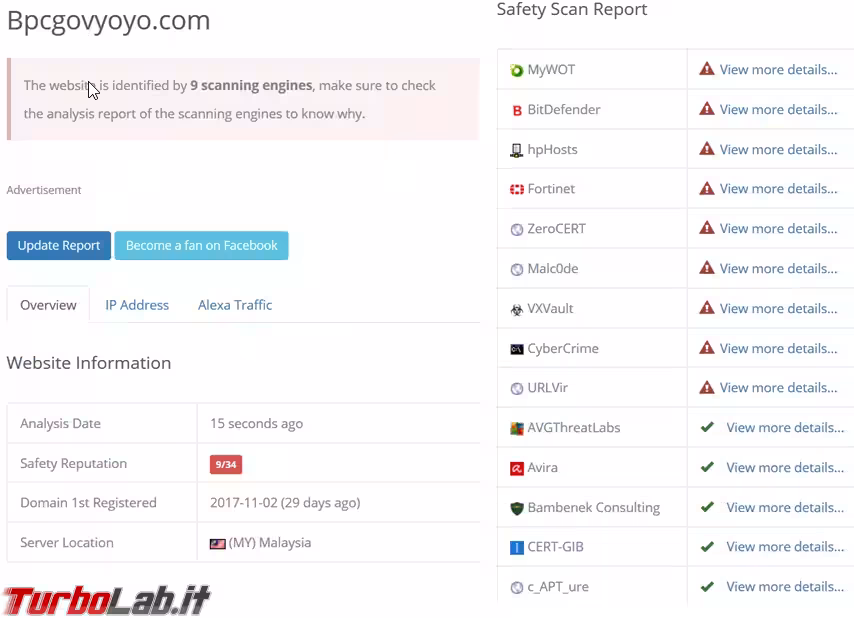The width and height of the screenshot is (854, 618).
Task: View more details for URLVir
Action: [778, 388]
